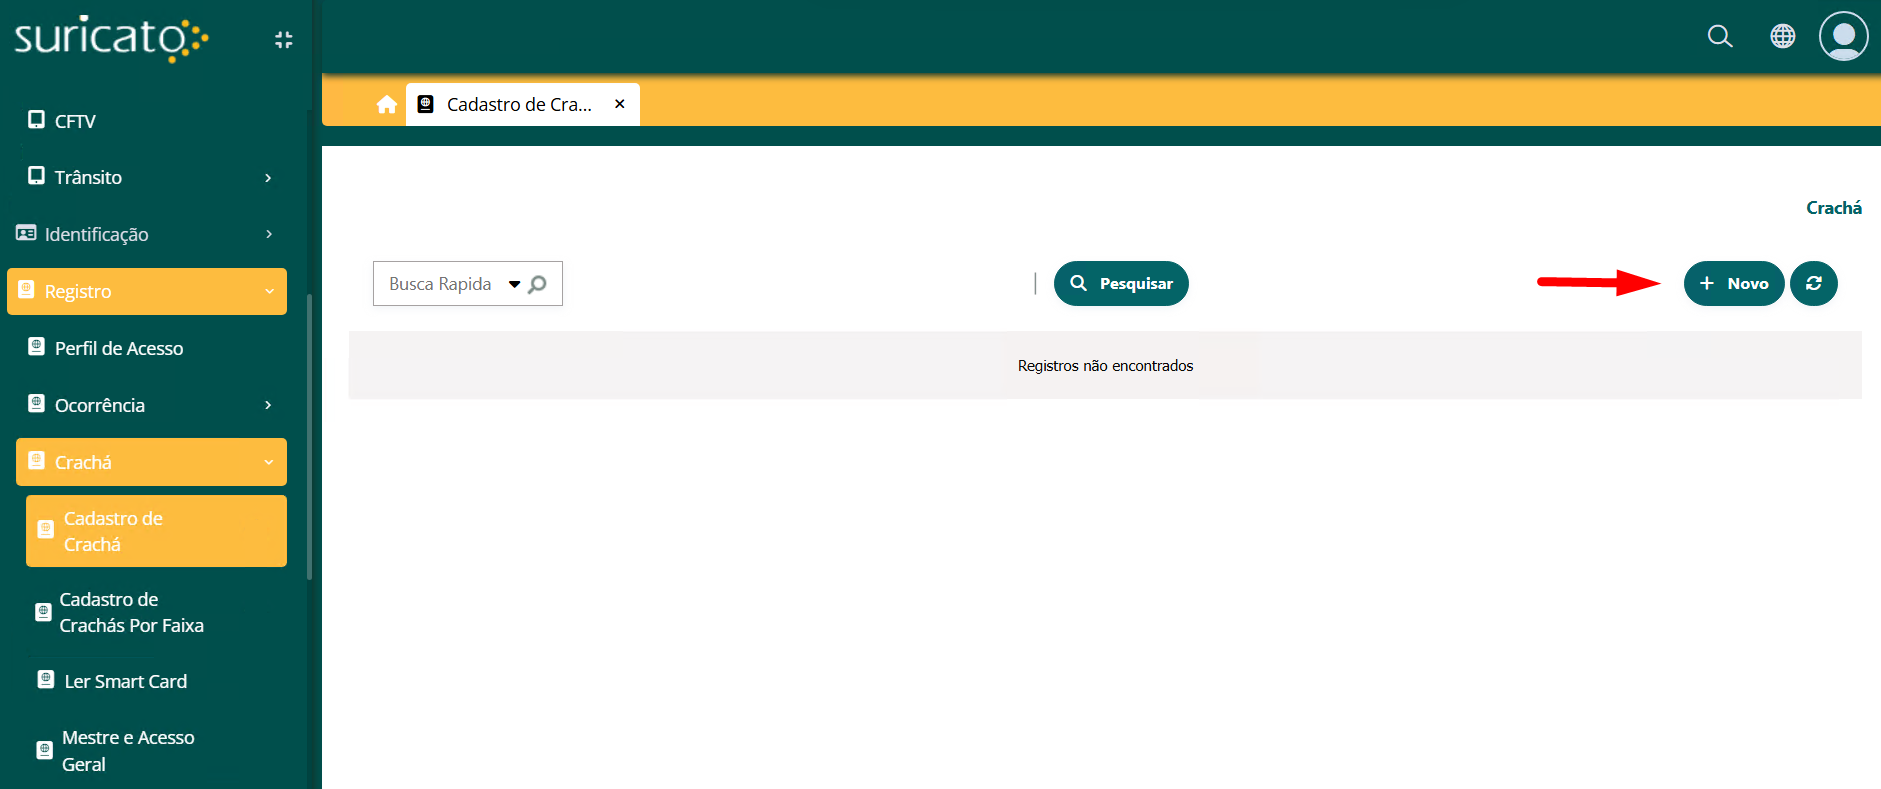Open the search magnifier in the header
Viewport: 1881px width, 789px height.
(x=1720, y=37)
